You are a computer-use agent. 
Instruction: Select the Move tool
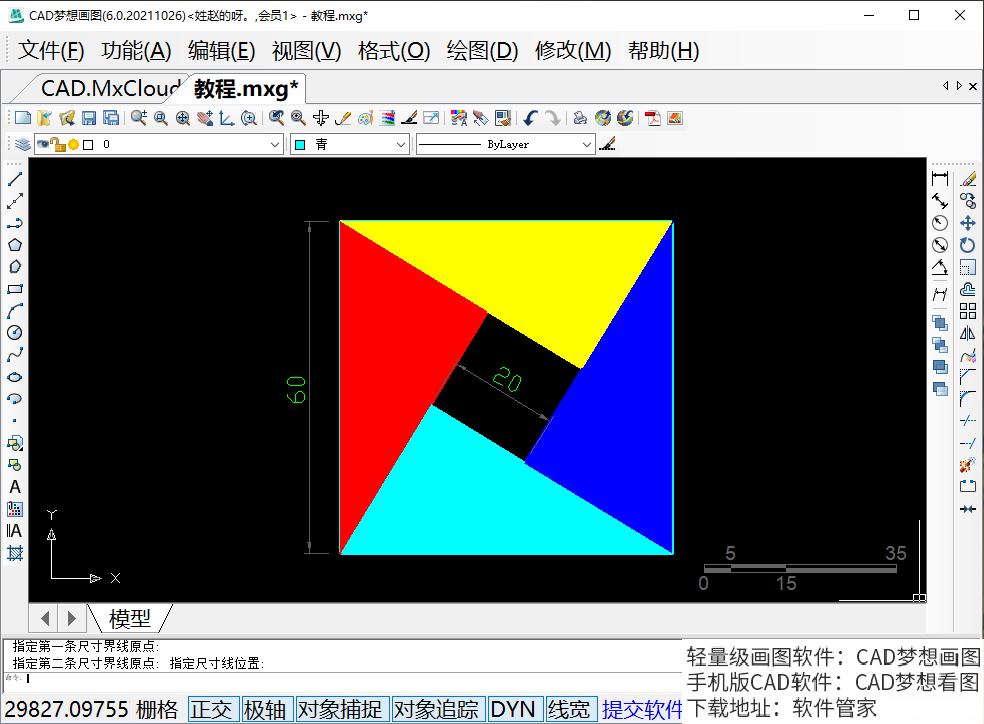click(967, 223)
